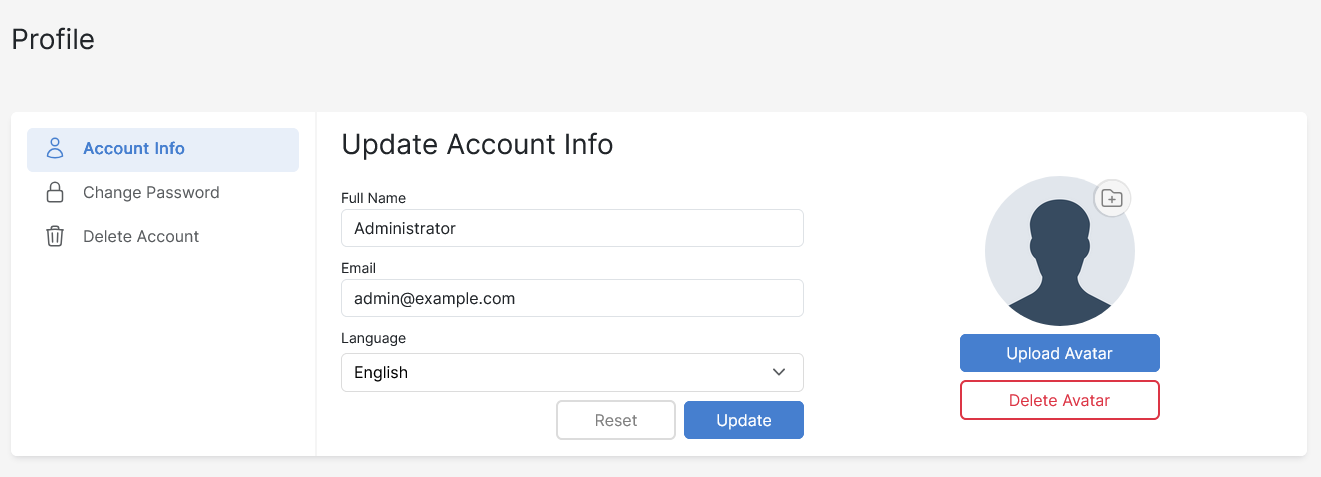Click the Language field label

[x=373, y=338]
